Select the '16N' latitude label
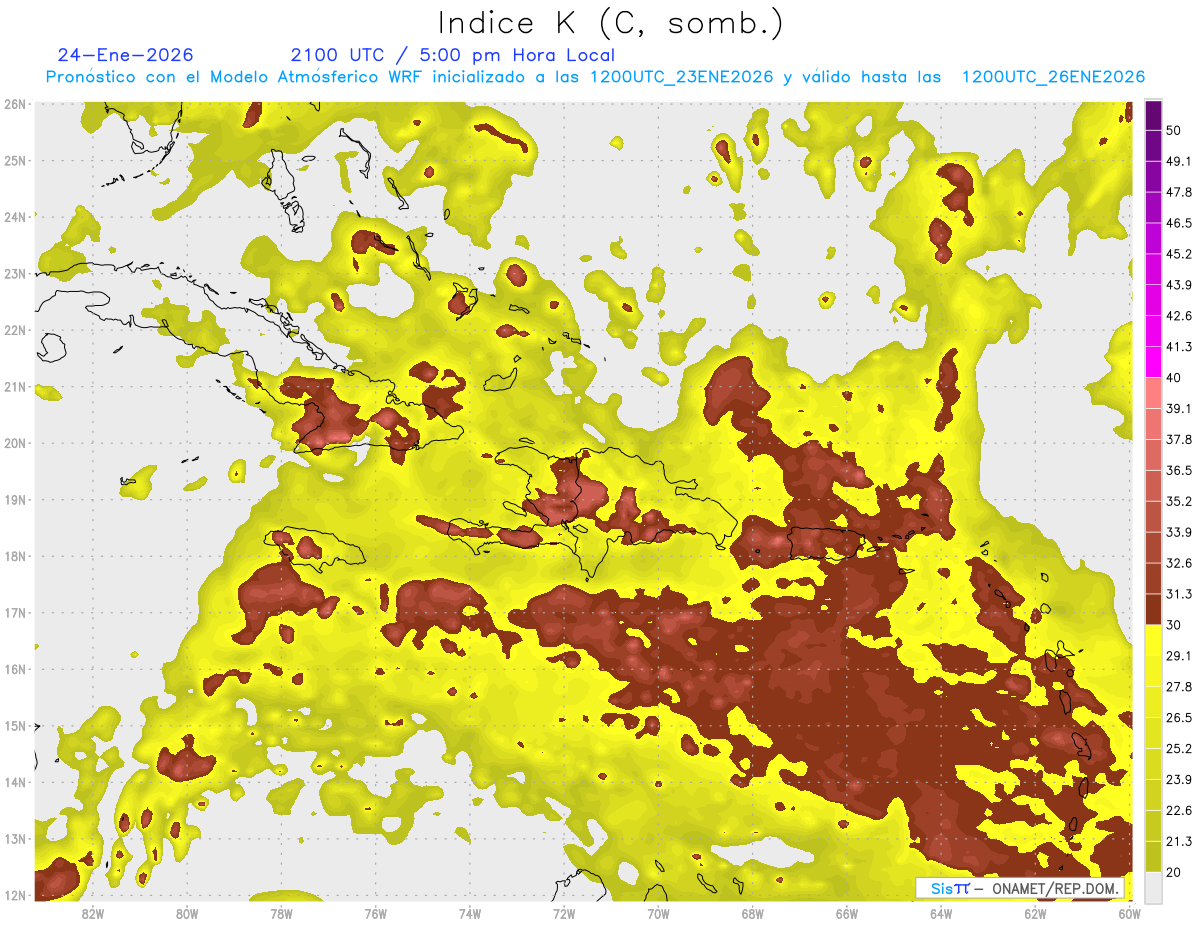The image size is (1200, 927). 15,669
